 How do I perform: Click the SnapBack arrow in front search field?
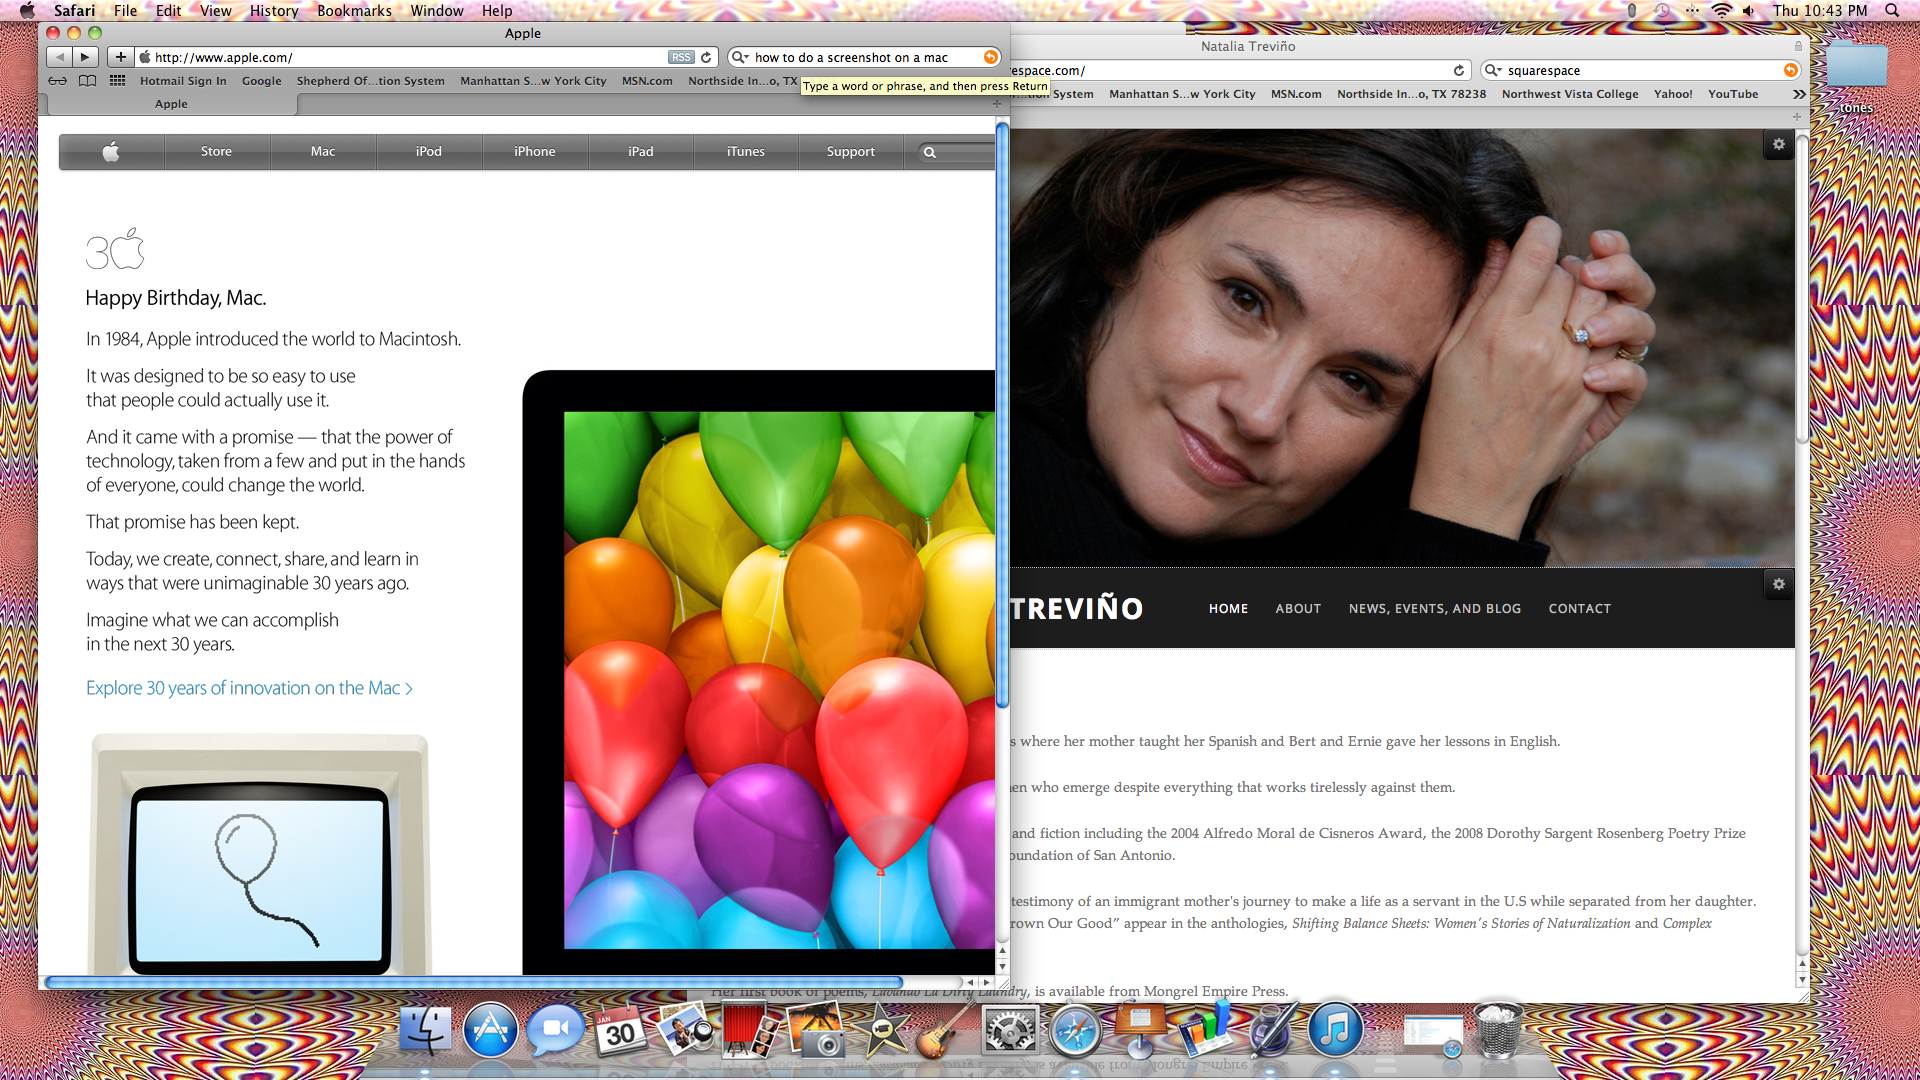coord(990,57)
